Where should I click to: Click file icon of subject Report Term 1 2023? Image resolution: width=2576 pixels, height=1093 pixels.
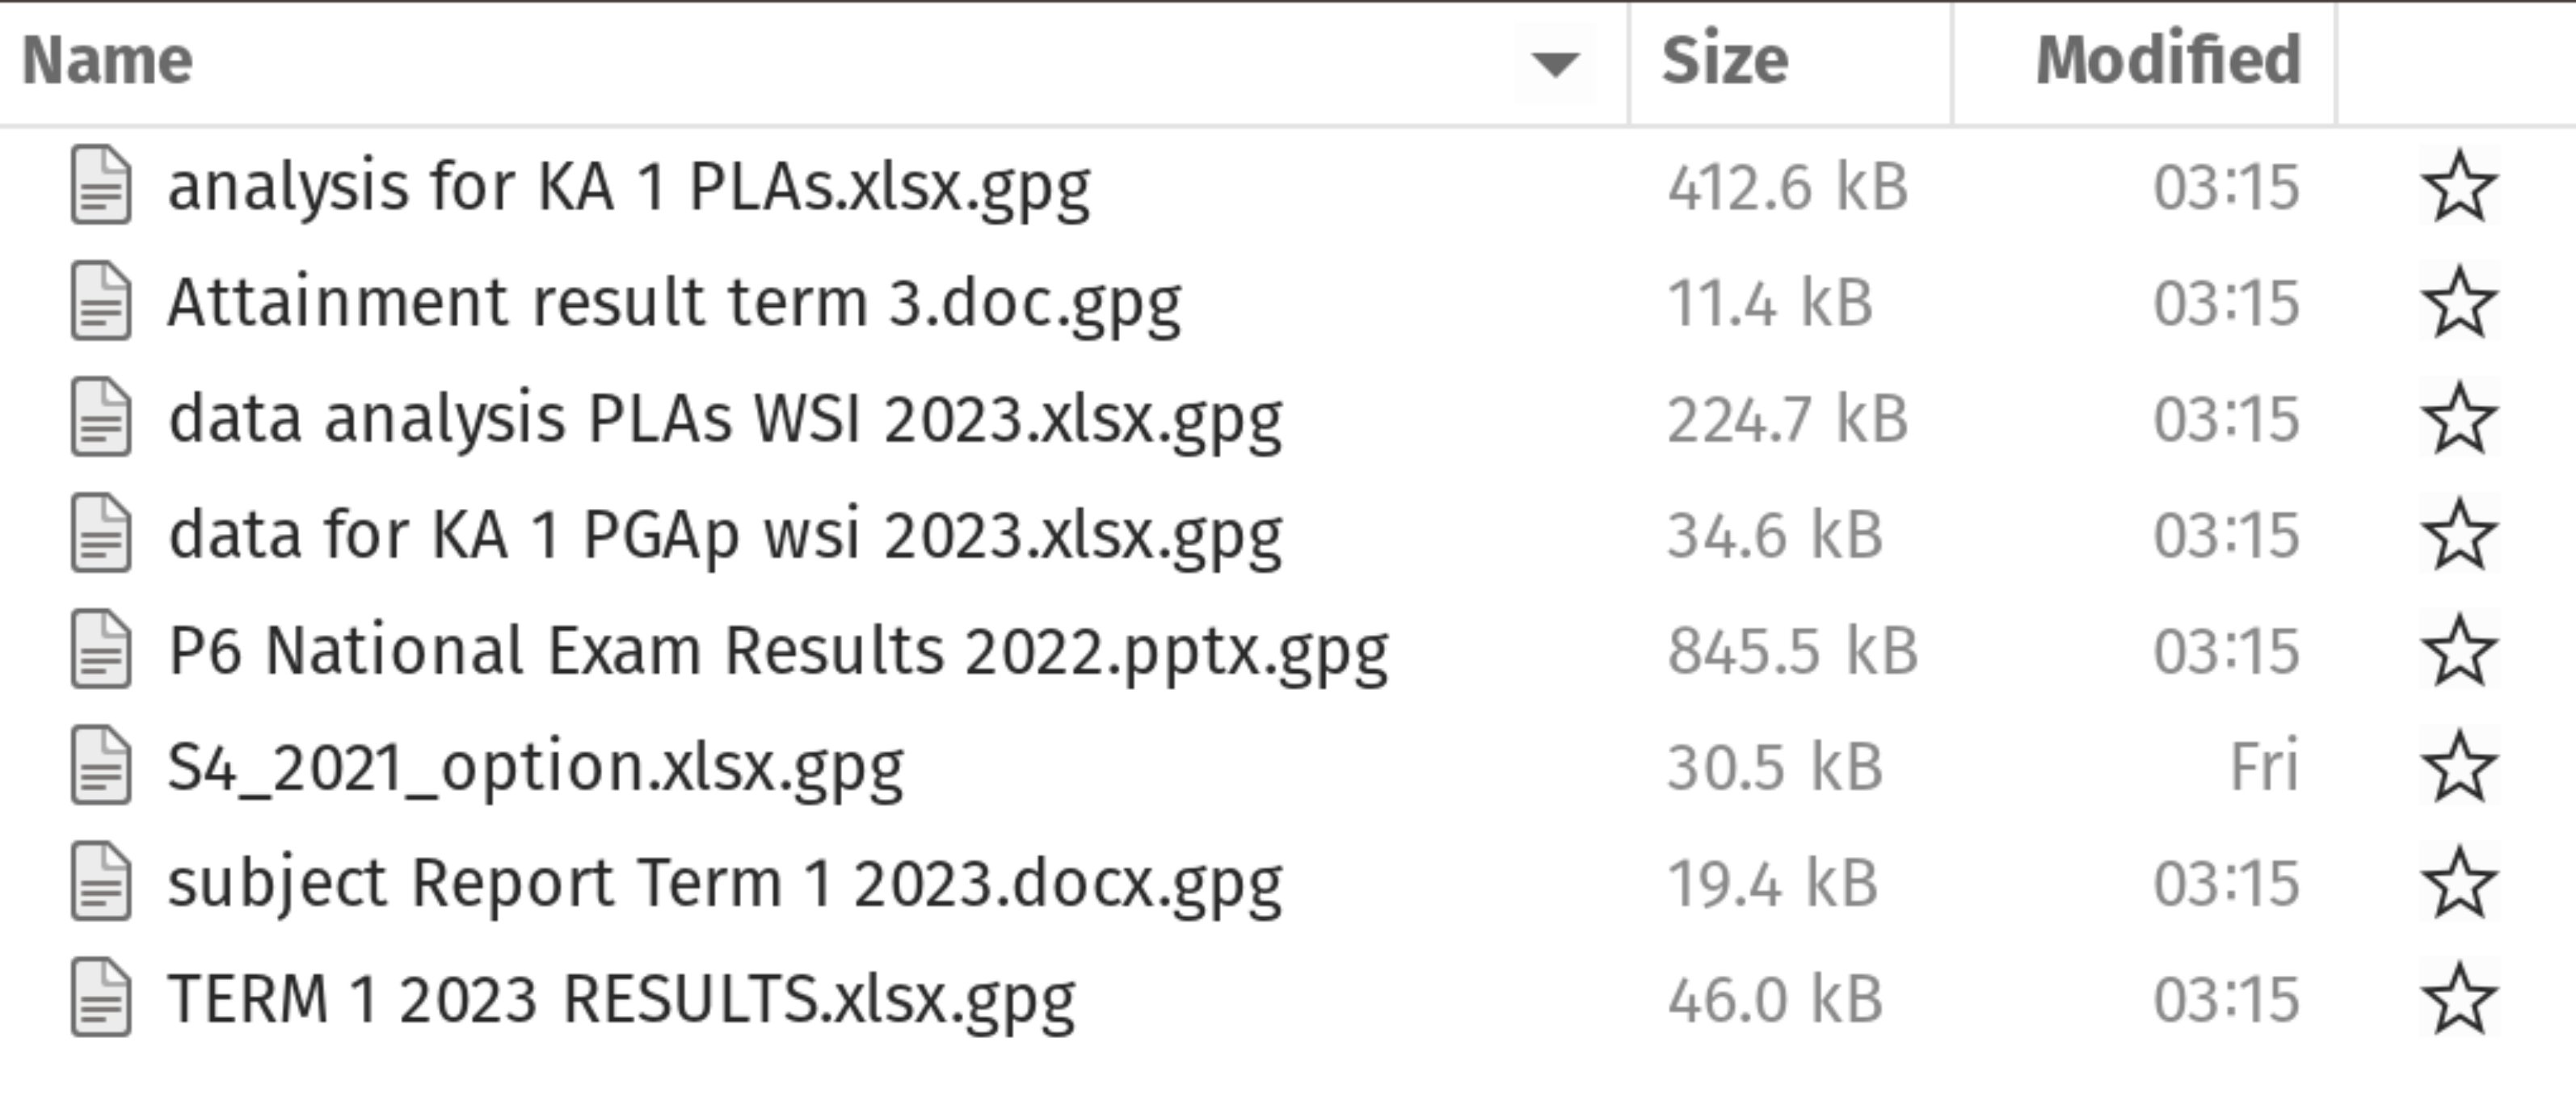coord(100,882)
